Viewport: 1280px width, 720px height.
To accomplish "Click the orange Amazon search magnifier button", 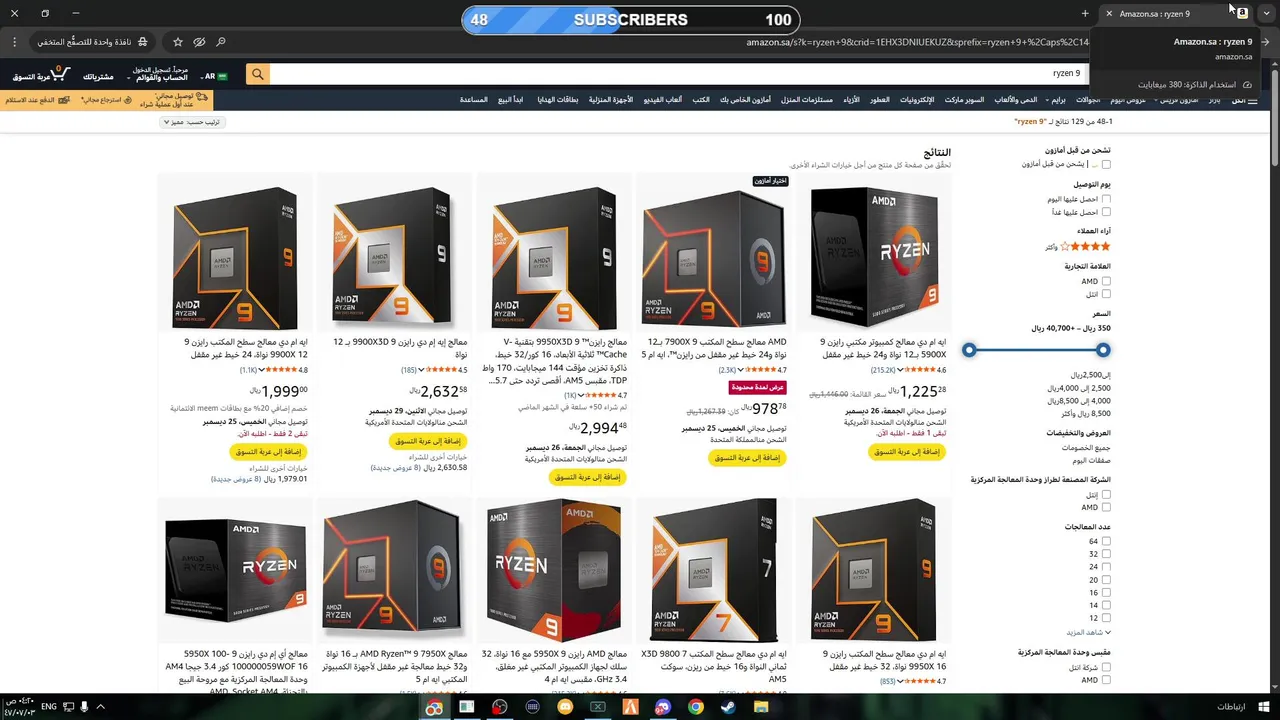I will click(258, 74).
